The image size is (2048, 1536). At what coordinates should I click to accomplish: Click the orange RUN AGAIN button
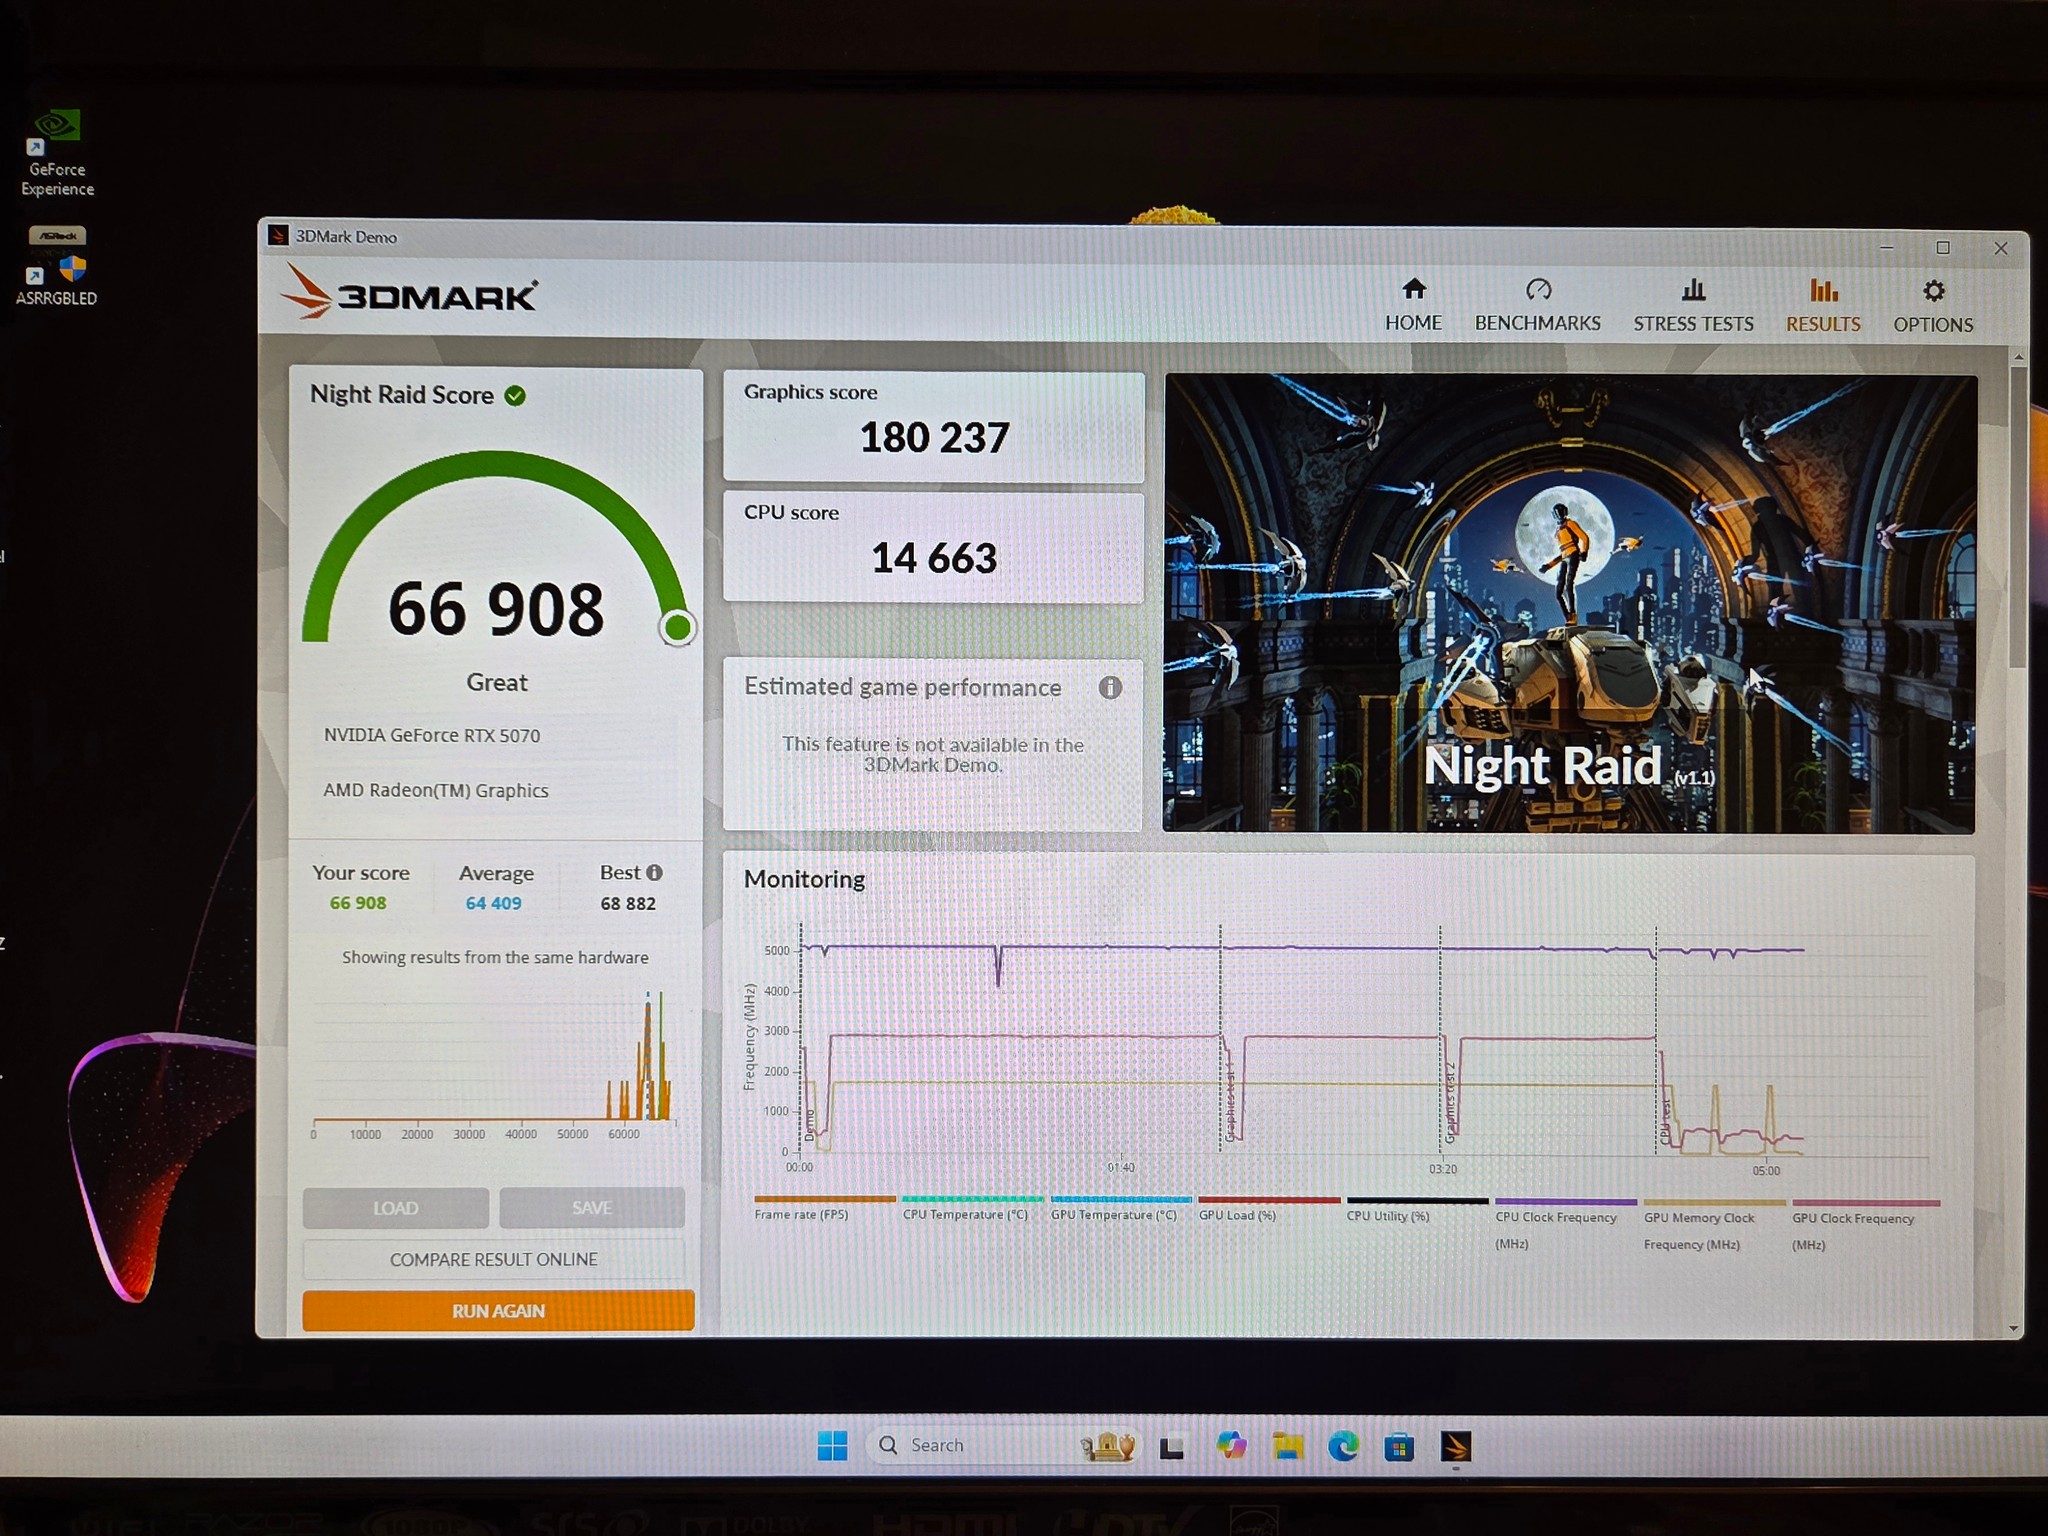coord(498,1311)
